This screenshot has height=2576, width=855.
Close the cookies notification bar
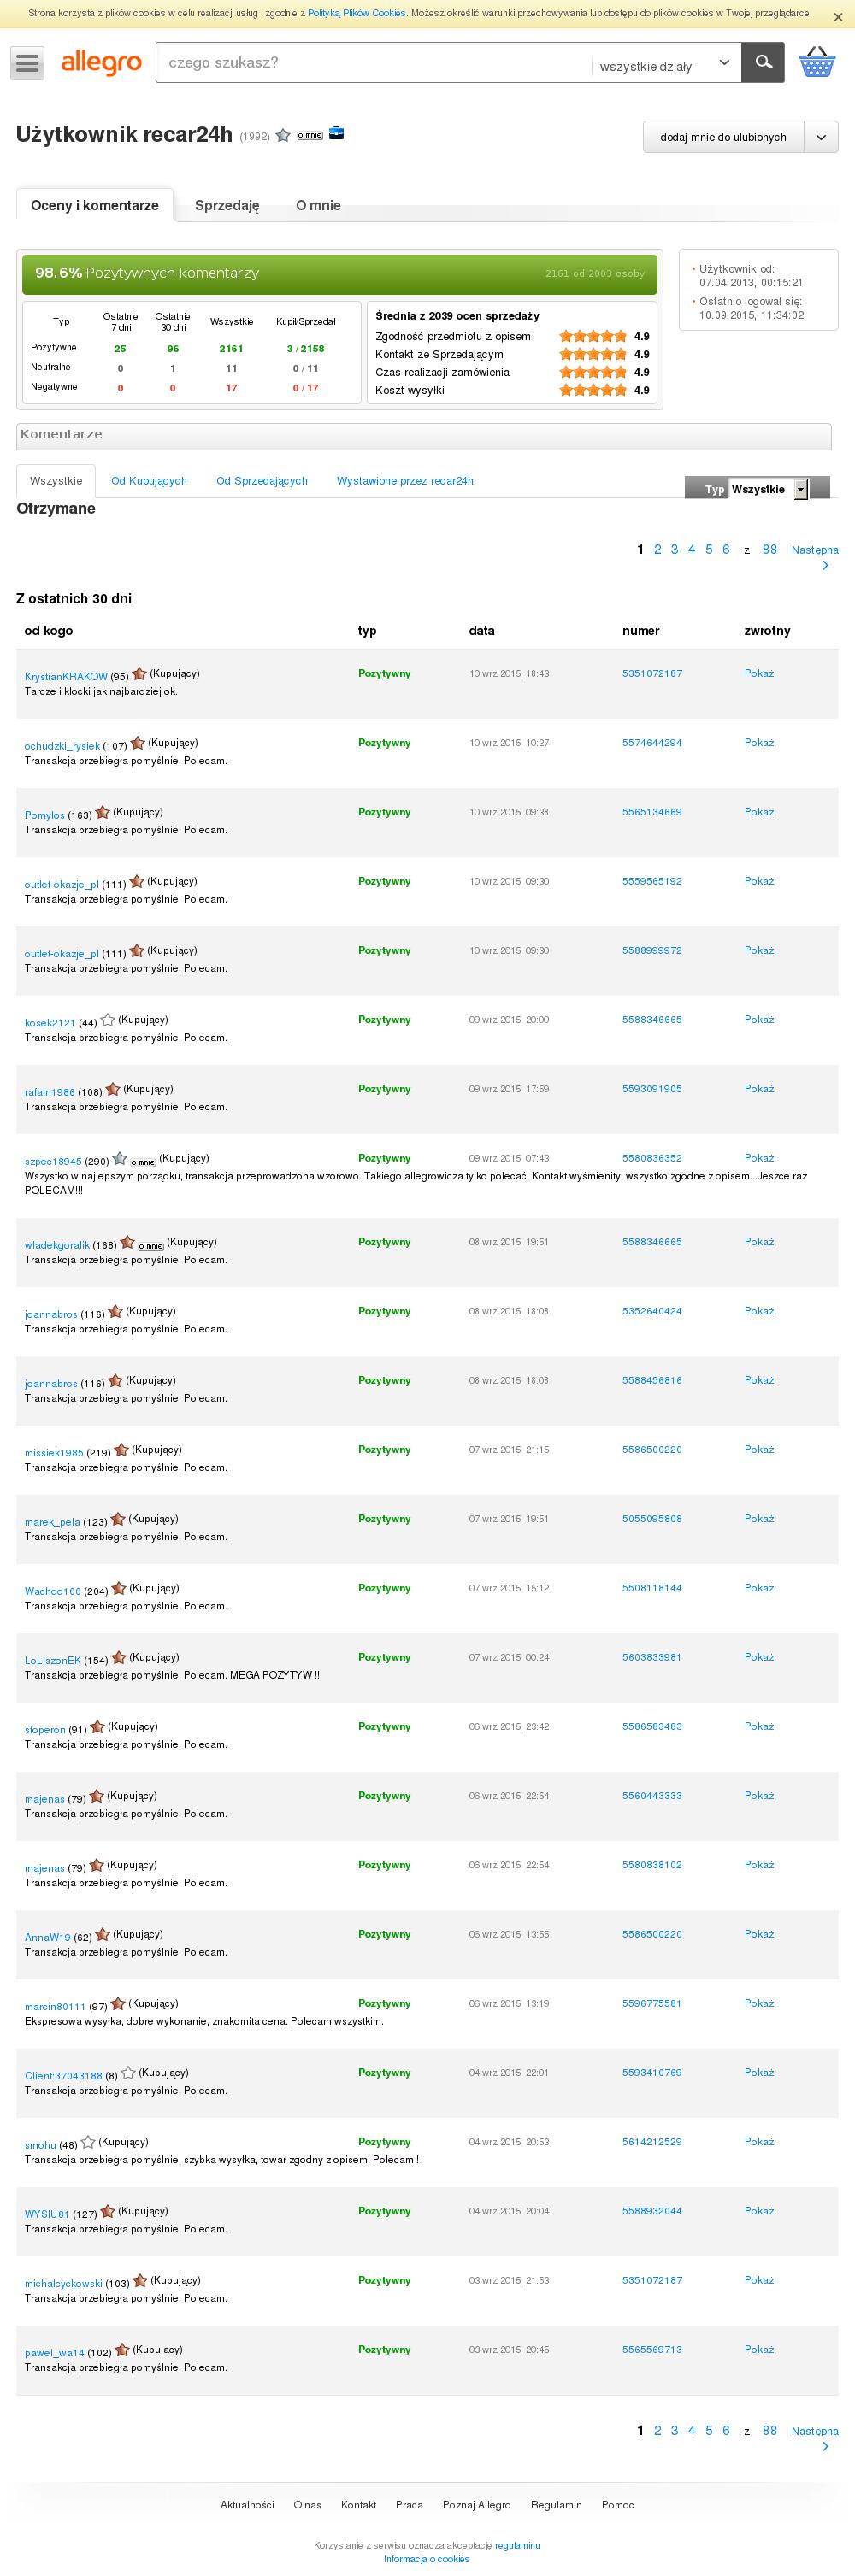838,16
